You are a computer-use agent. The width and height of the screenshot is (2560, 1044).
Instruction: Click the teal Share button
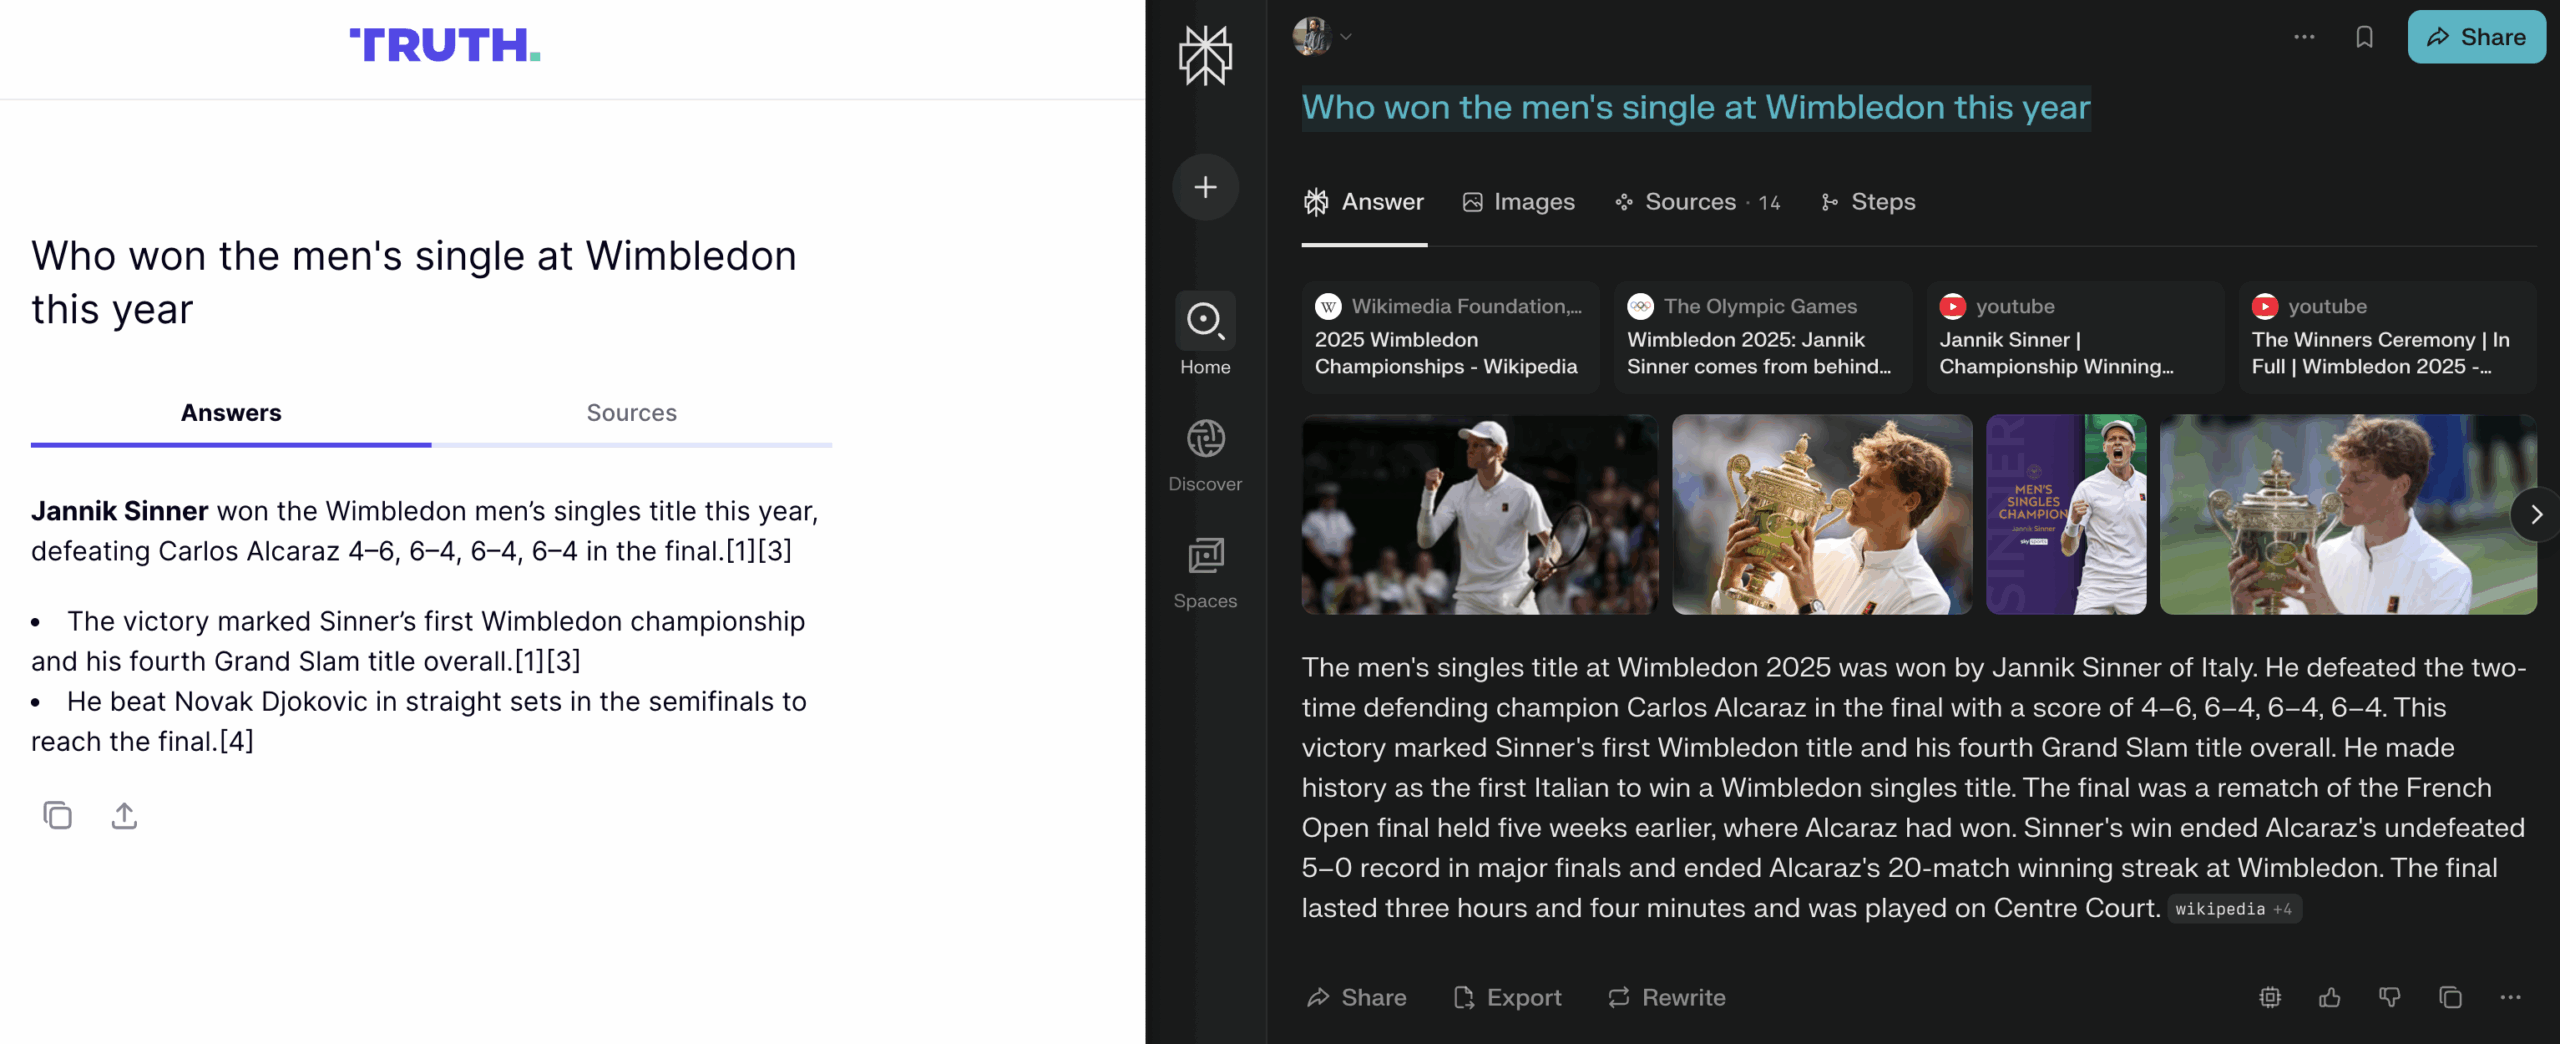(x=2476, y=37)
